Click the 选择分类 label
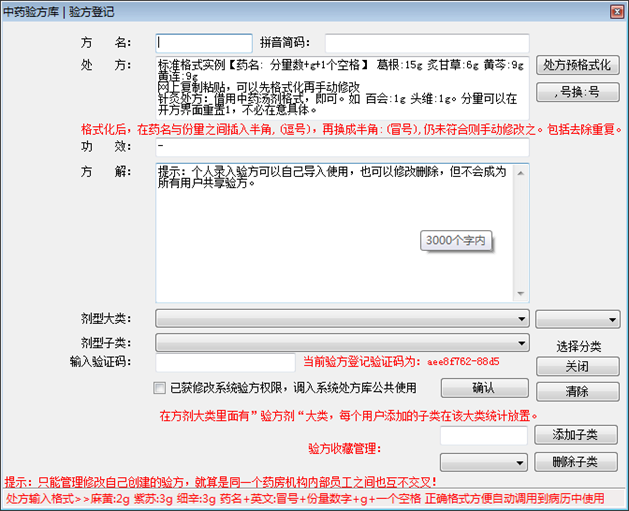629x511 pixels. [578, 347]
